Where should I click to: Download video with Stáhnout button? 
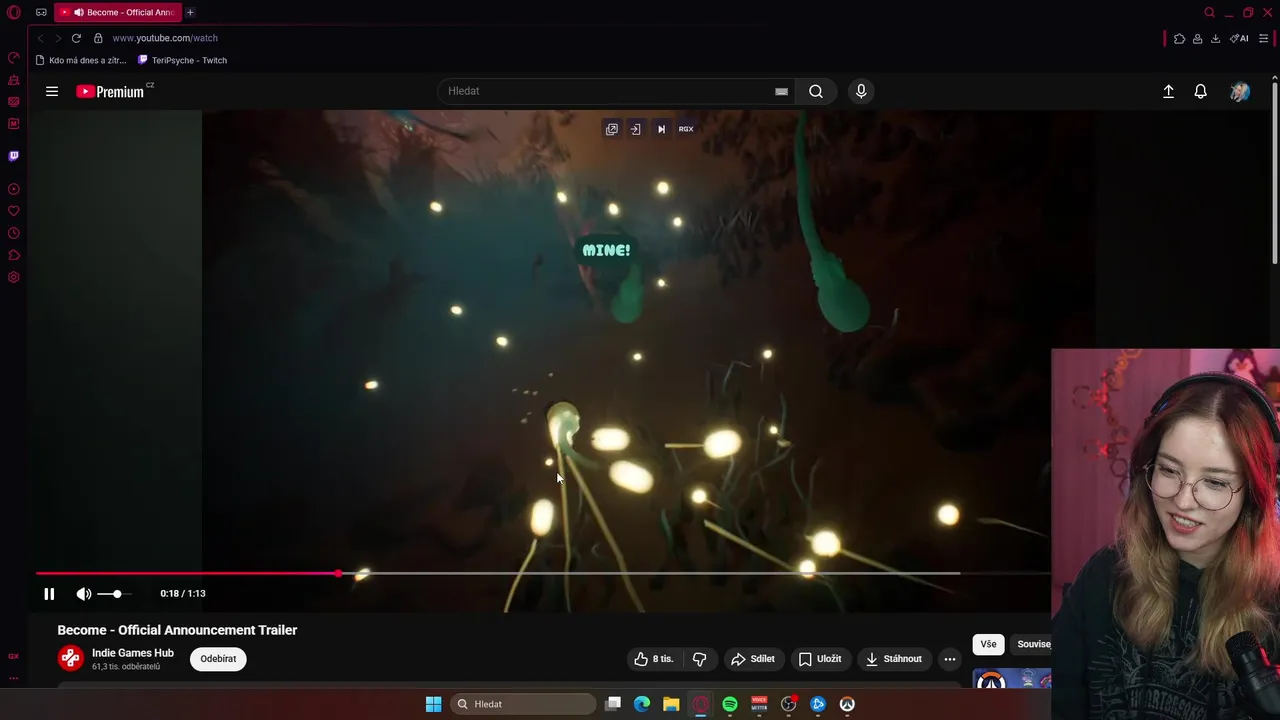894,659
